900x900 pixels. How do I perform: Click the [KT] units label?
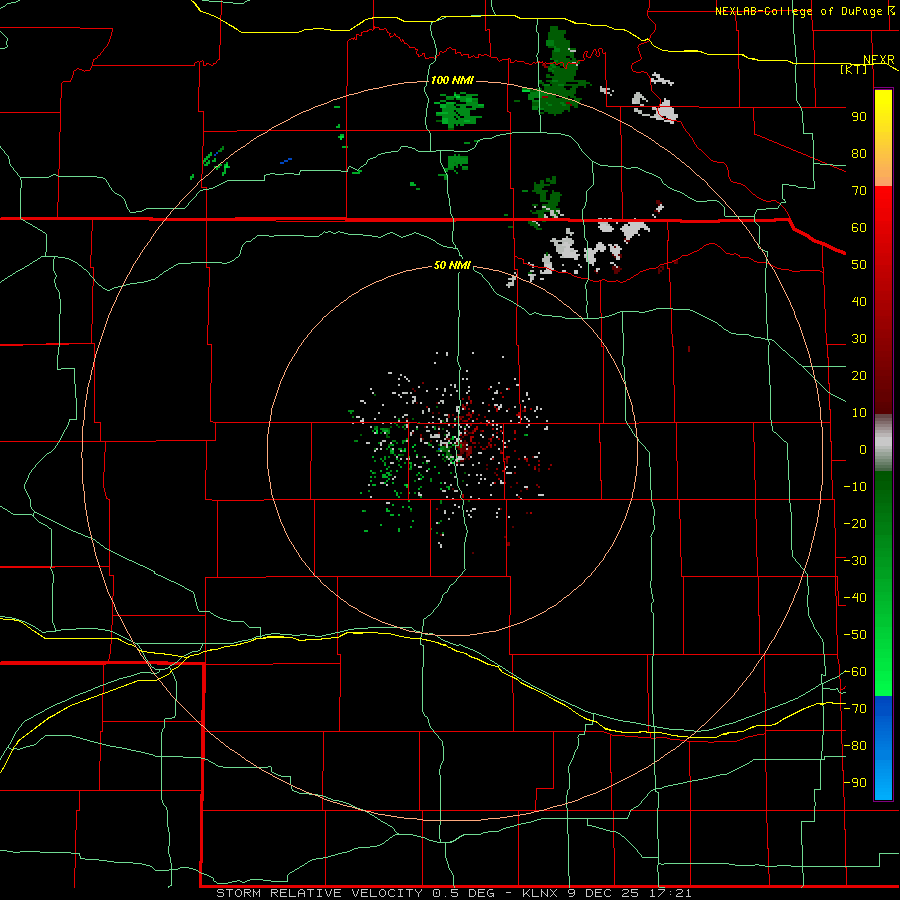click(854, 69)
